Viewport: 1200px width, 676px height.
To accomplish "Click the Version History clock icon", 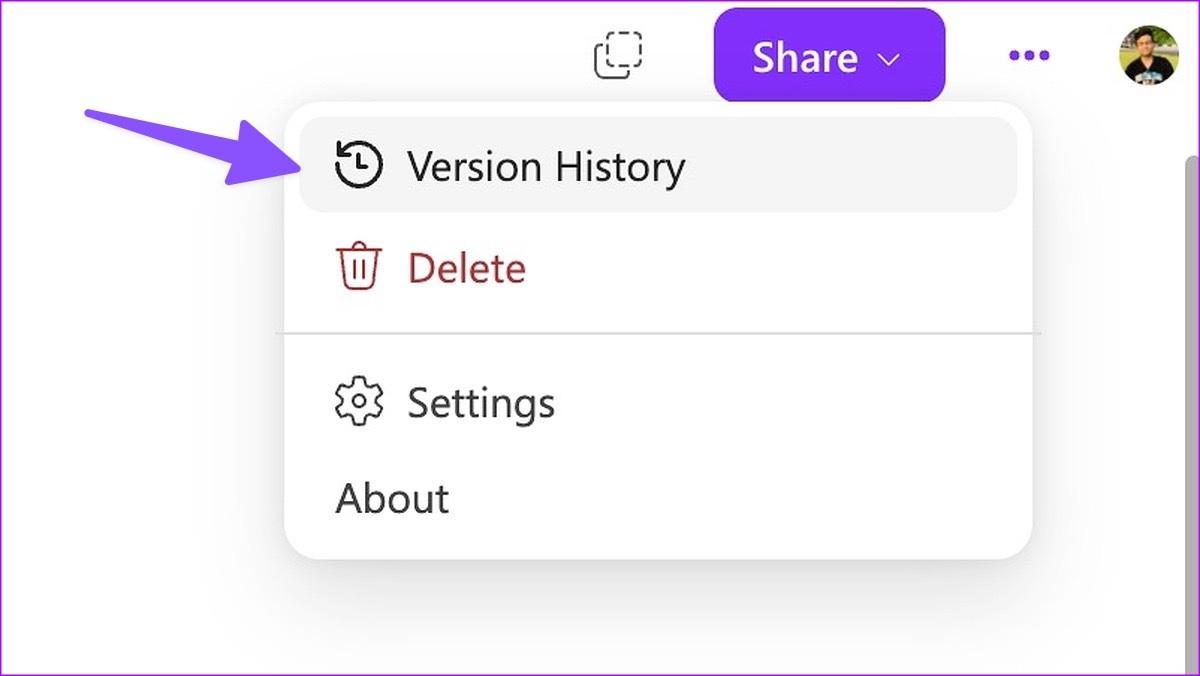I will tap(358, 165).
